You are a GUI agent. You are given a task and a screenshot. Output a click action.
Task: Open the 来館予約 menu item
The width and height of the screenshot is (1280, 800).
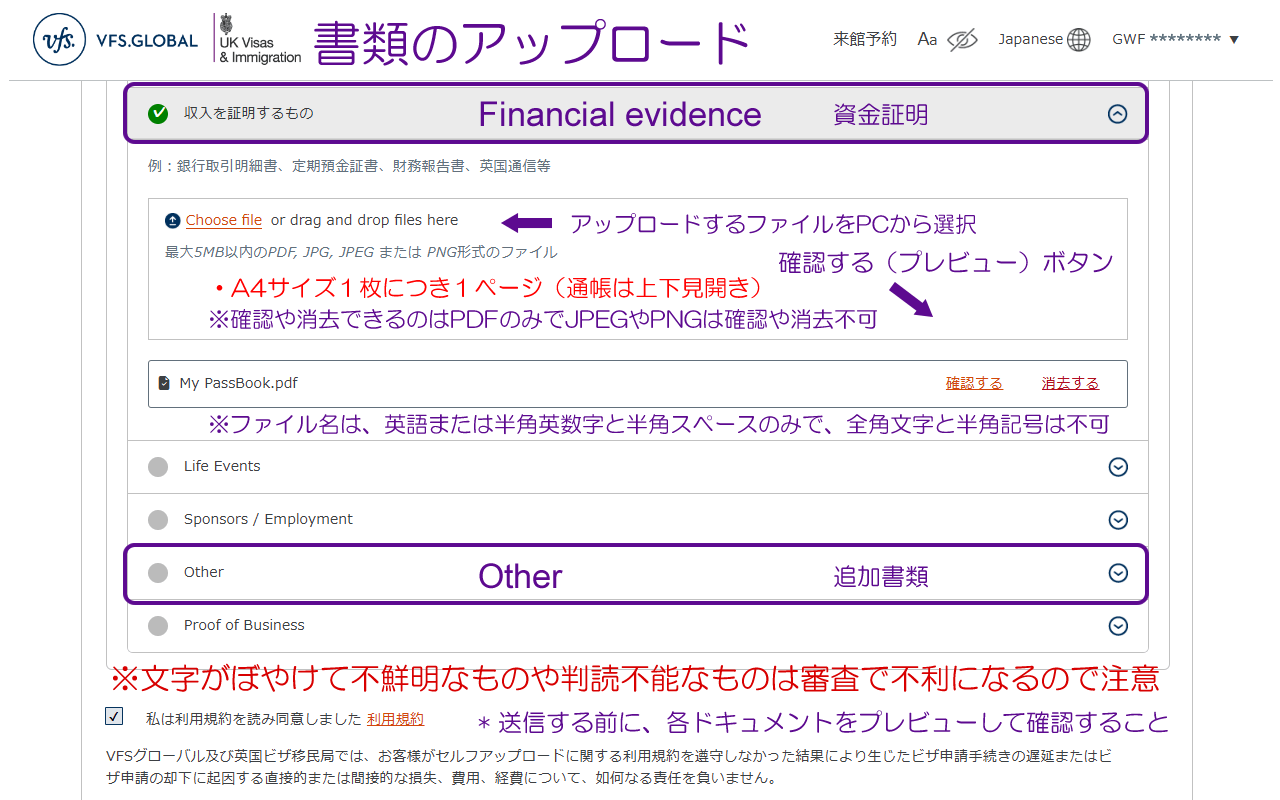click(x=865, y=40)
